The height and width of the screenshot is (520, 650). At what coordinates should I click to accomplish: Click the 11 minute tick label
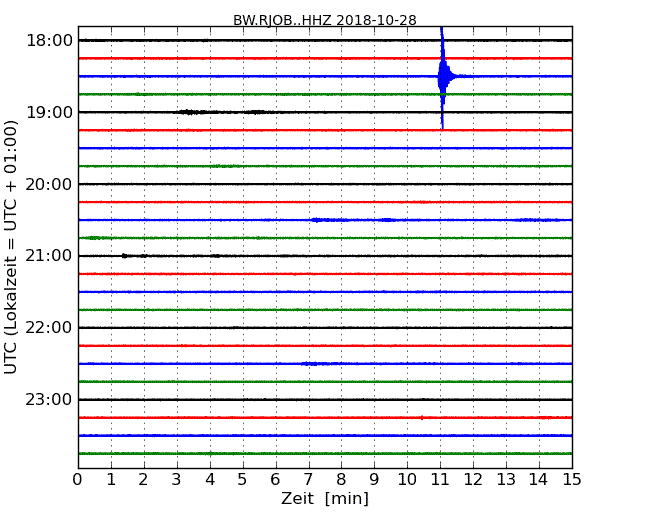(440, 480)
